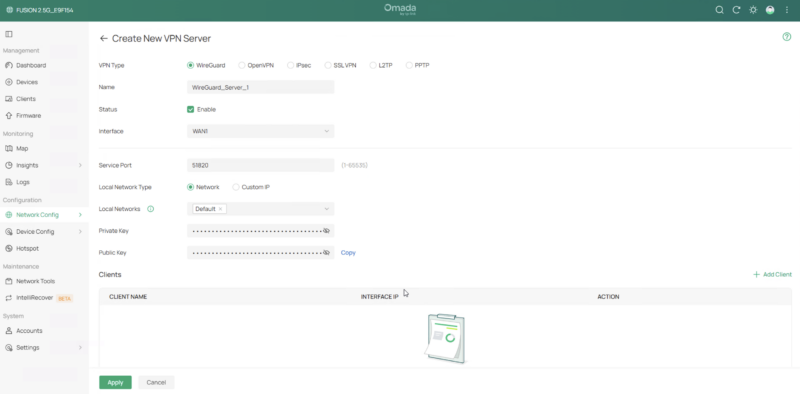Toggle the Status Enable checkbox

click(190, 109)
